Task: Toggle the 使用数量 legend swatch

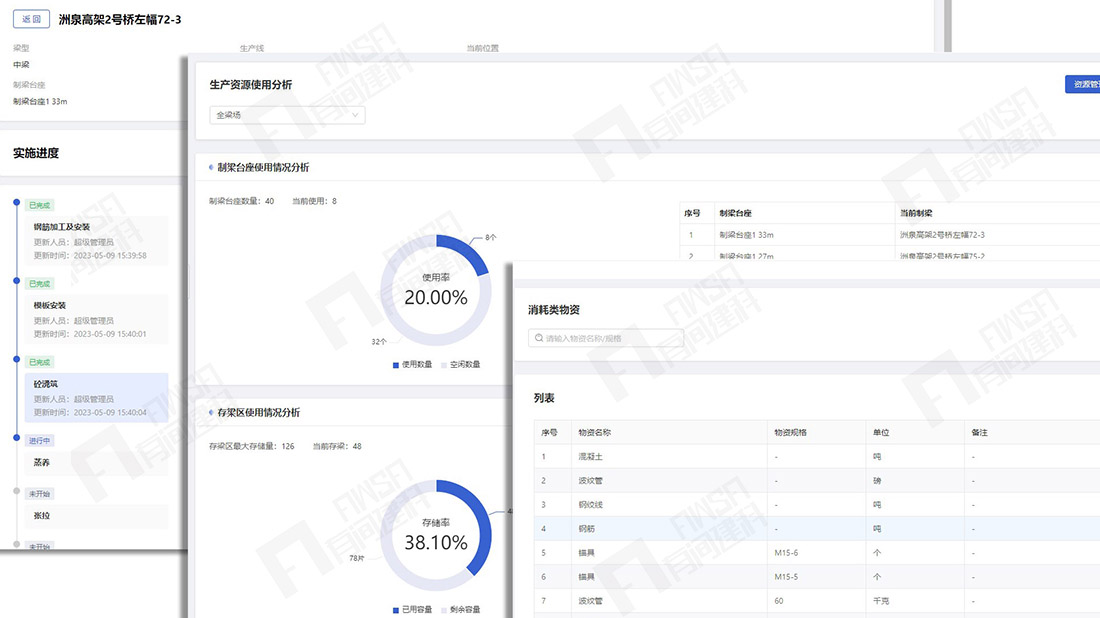Action: coord(396,365)
